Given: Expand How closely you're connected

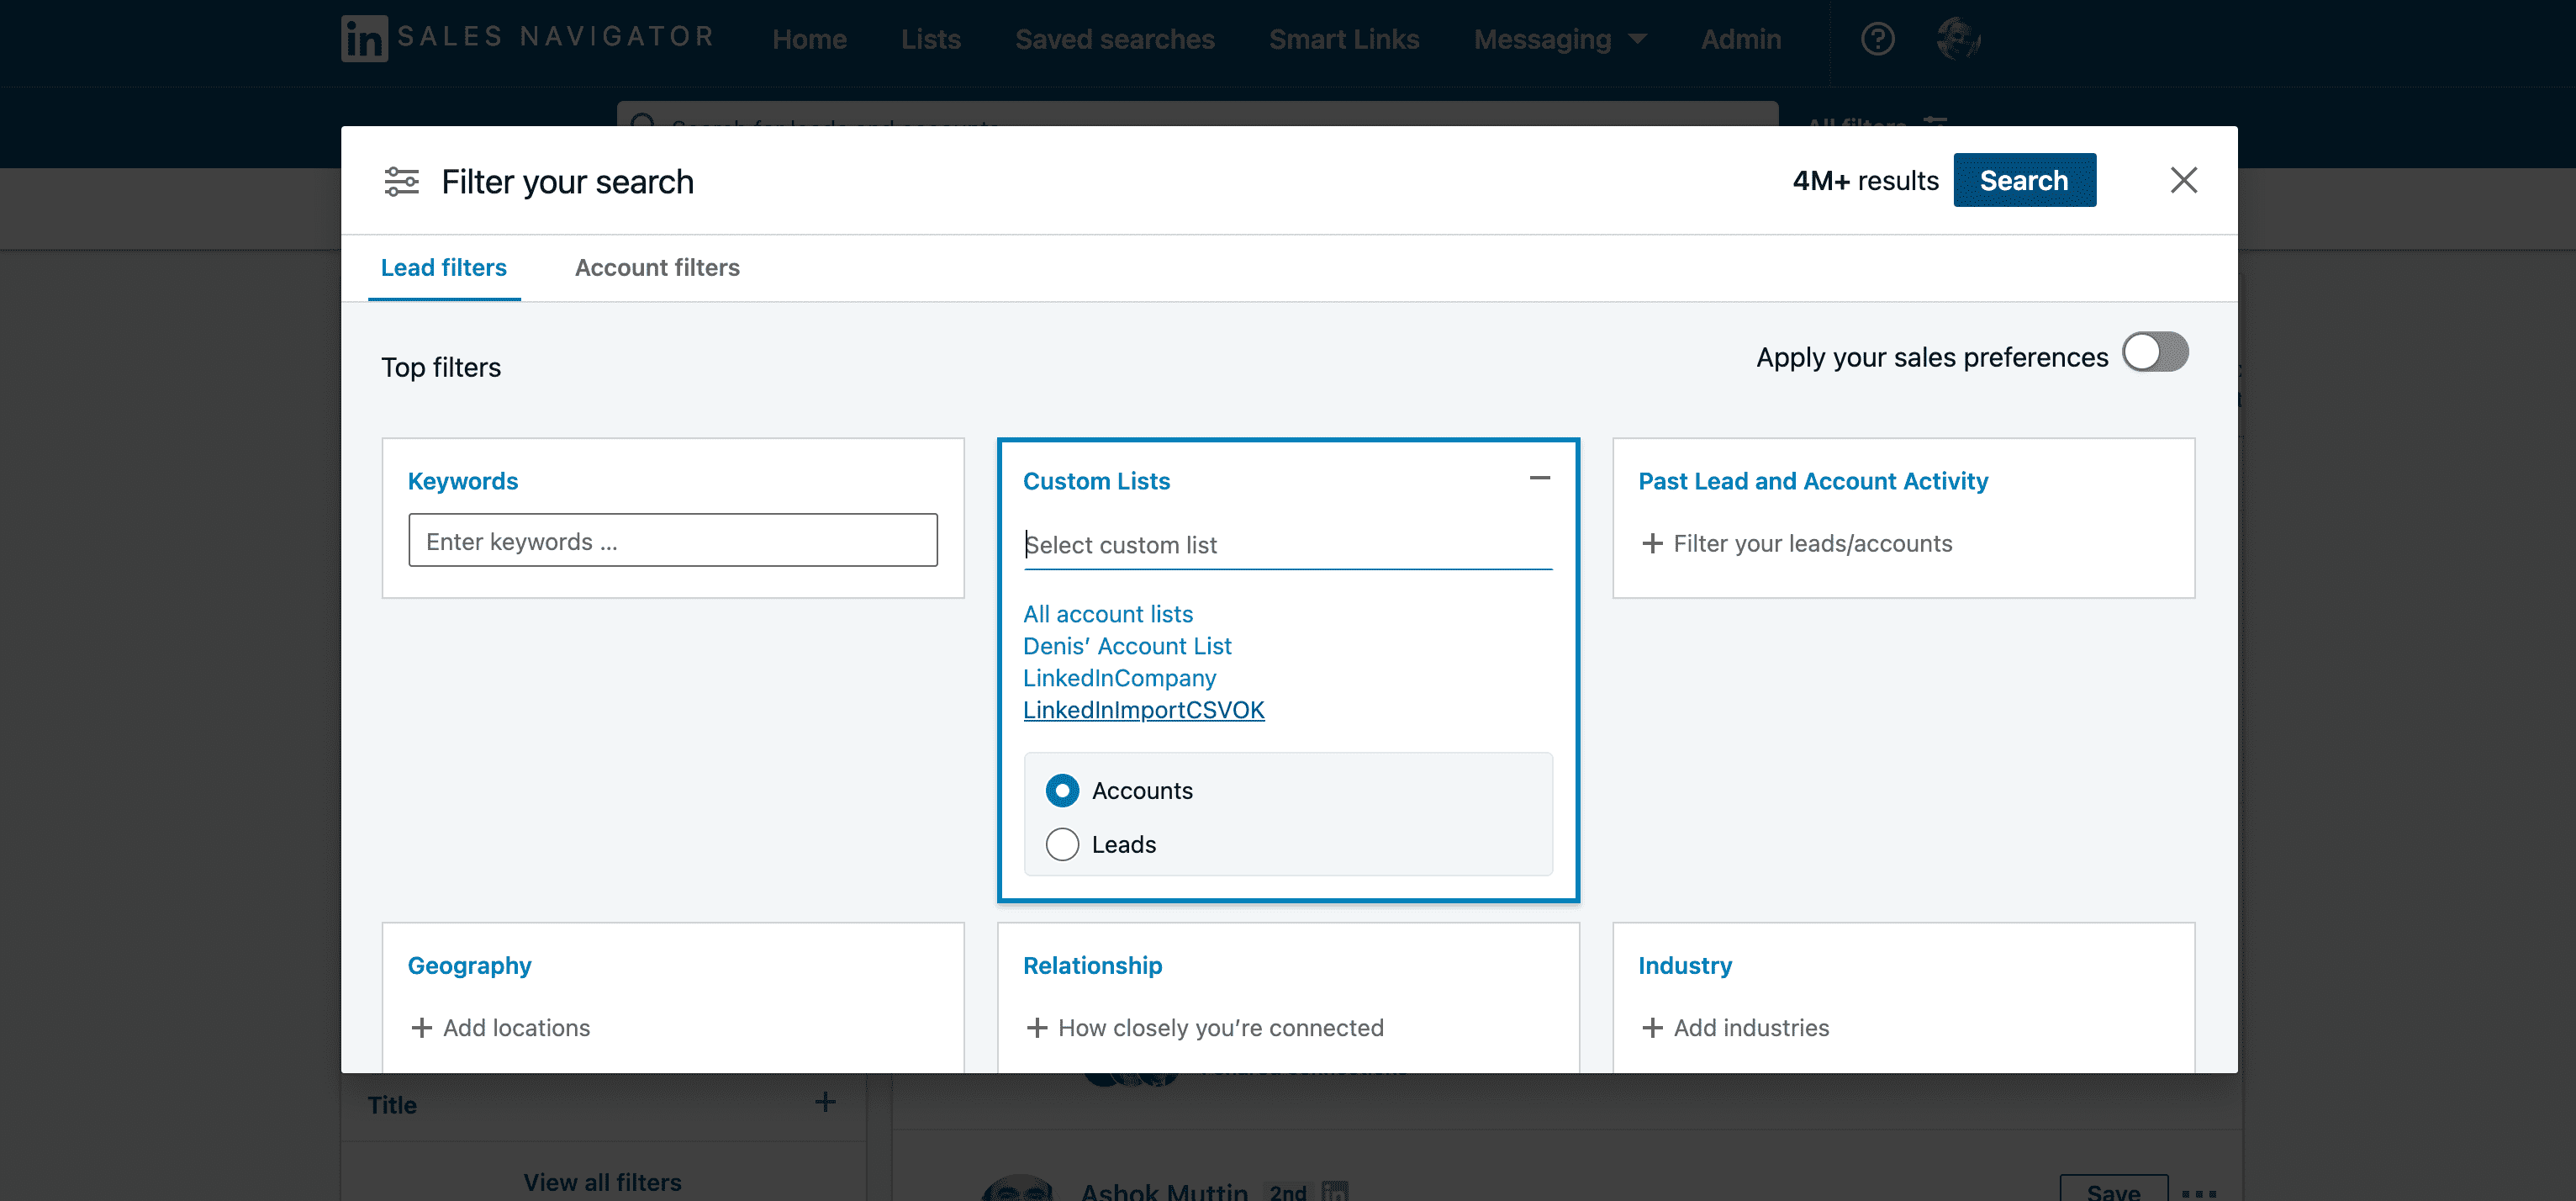Looking at the screenshot, I should pos(1204,1027).
